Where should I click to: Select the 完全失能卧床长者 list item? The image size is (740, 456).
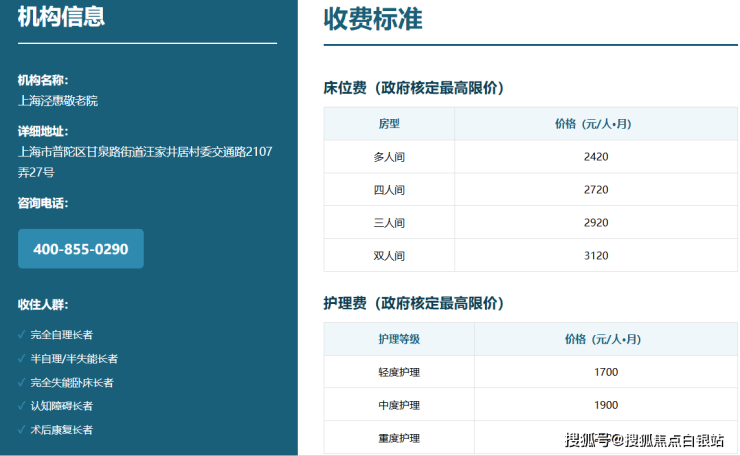pyautogui.click(x=72, y=382)
